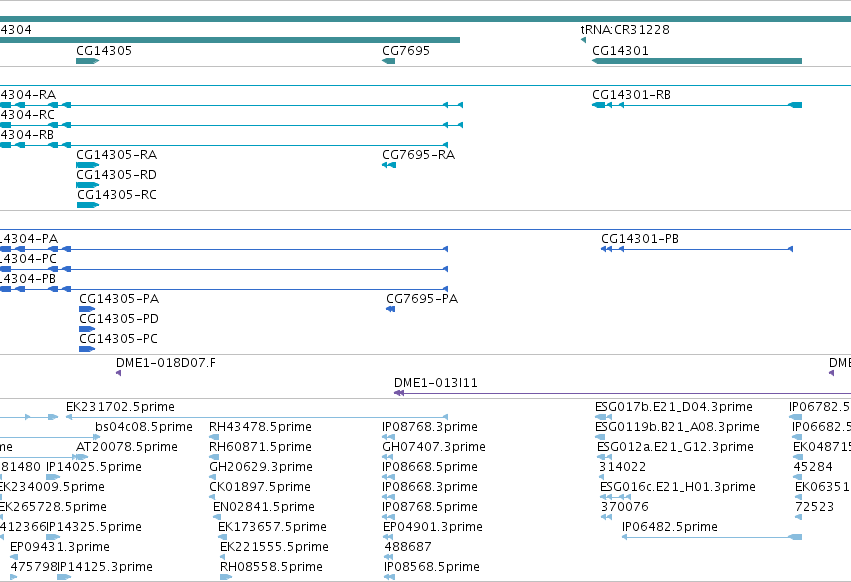Select EST RH60871.5prime
Screen dimensions: 851x582
click(x=260, y=447)
